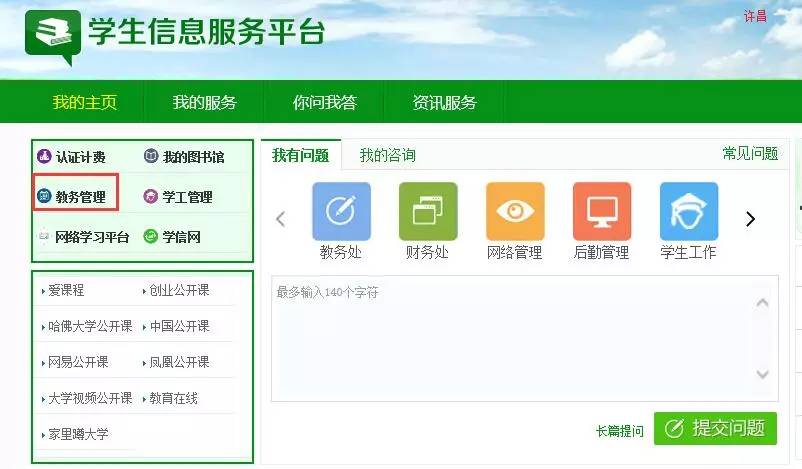
Task: Click the textarea scroll up arrow
Action: (762, 303)
